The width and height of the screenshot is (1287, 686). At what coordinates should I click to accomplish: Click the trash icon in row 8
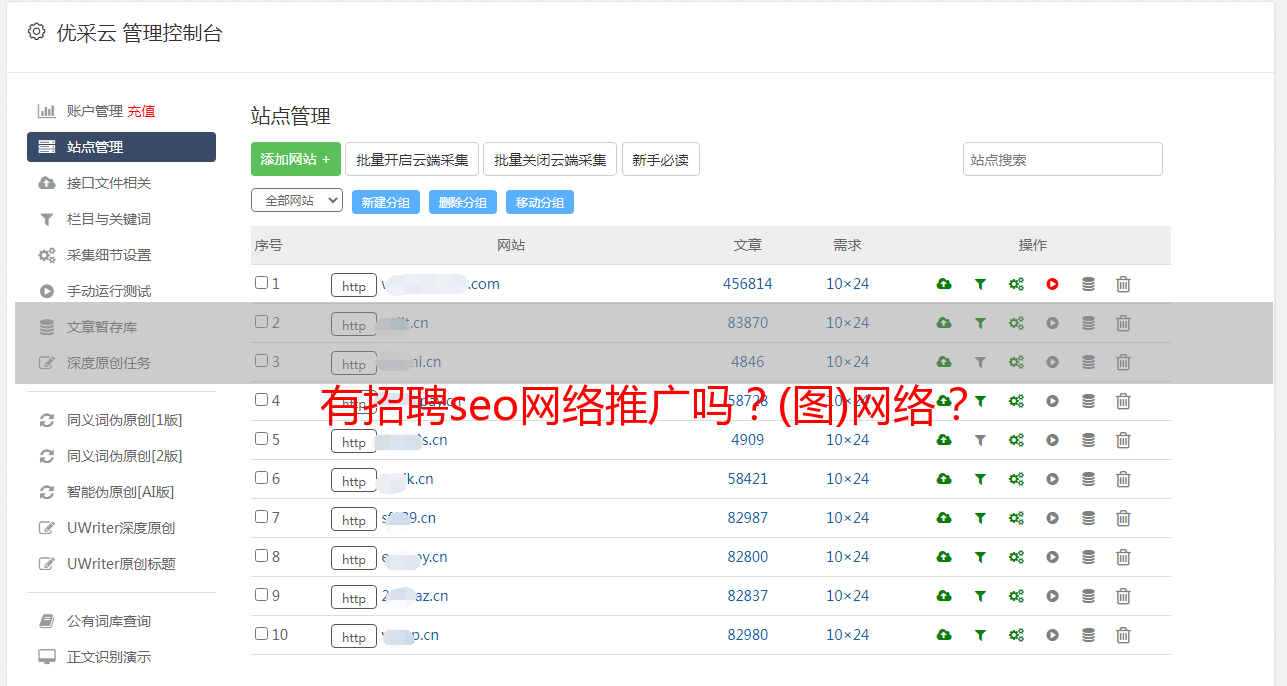1123,557
